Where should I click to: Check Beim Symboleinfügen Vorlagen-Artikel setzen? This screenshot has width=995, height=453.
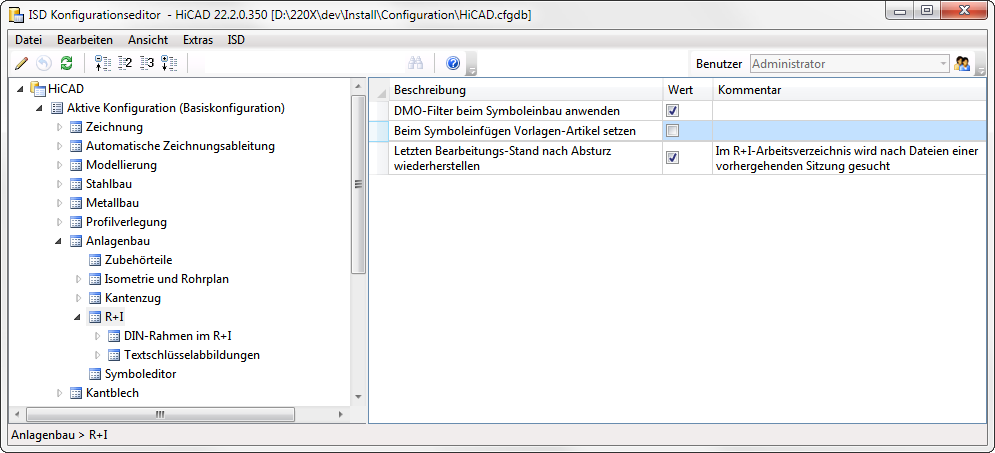(673, 131)
